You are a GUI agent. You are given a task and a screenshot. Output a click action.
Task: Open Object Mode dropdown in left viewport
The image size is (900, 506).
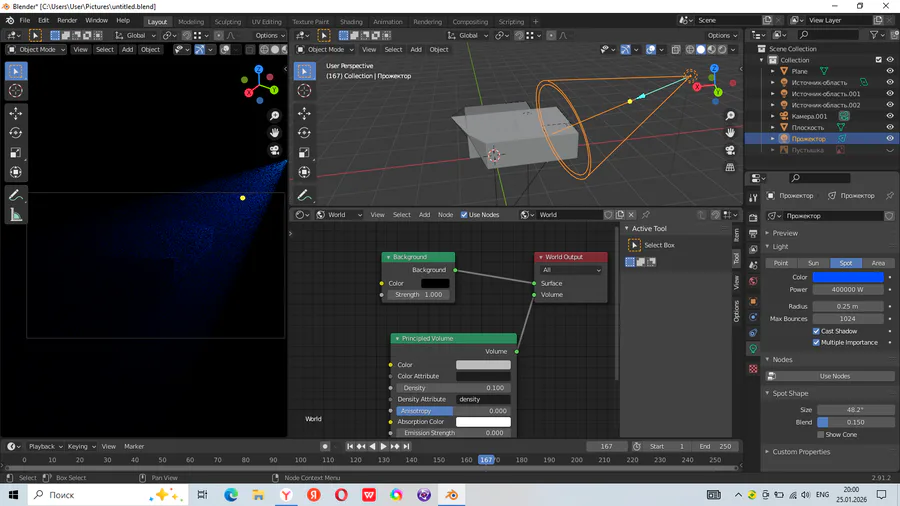36,49
